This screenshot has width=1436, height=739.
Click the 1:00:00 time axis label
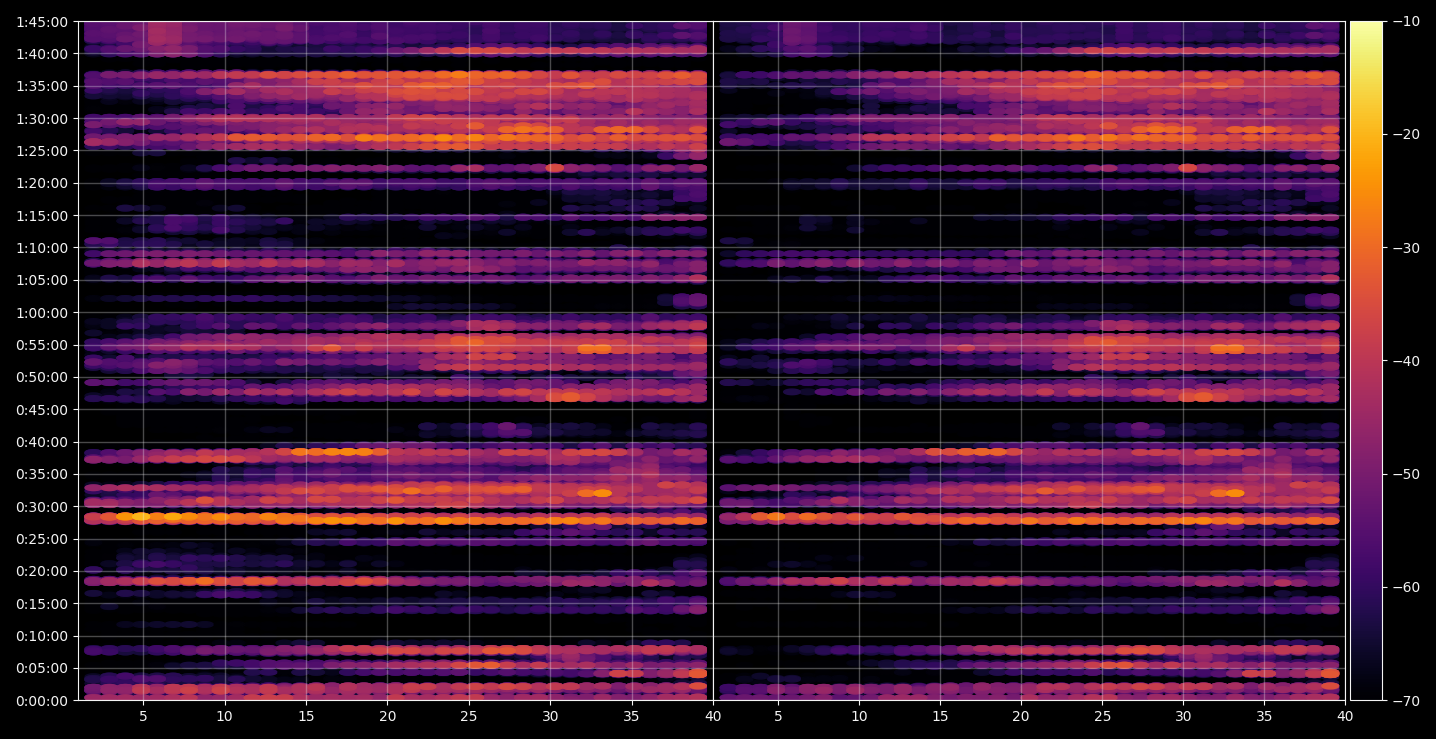tap(42, 313)
